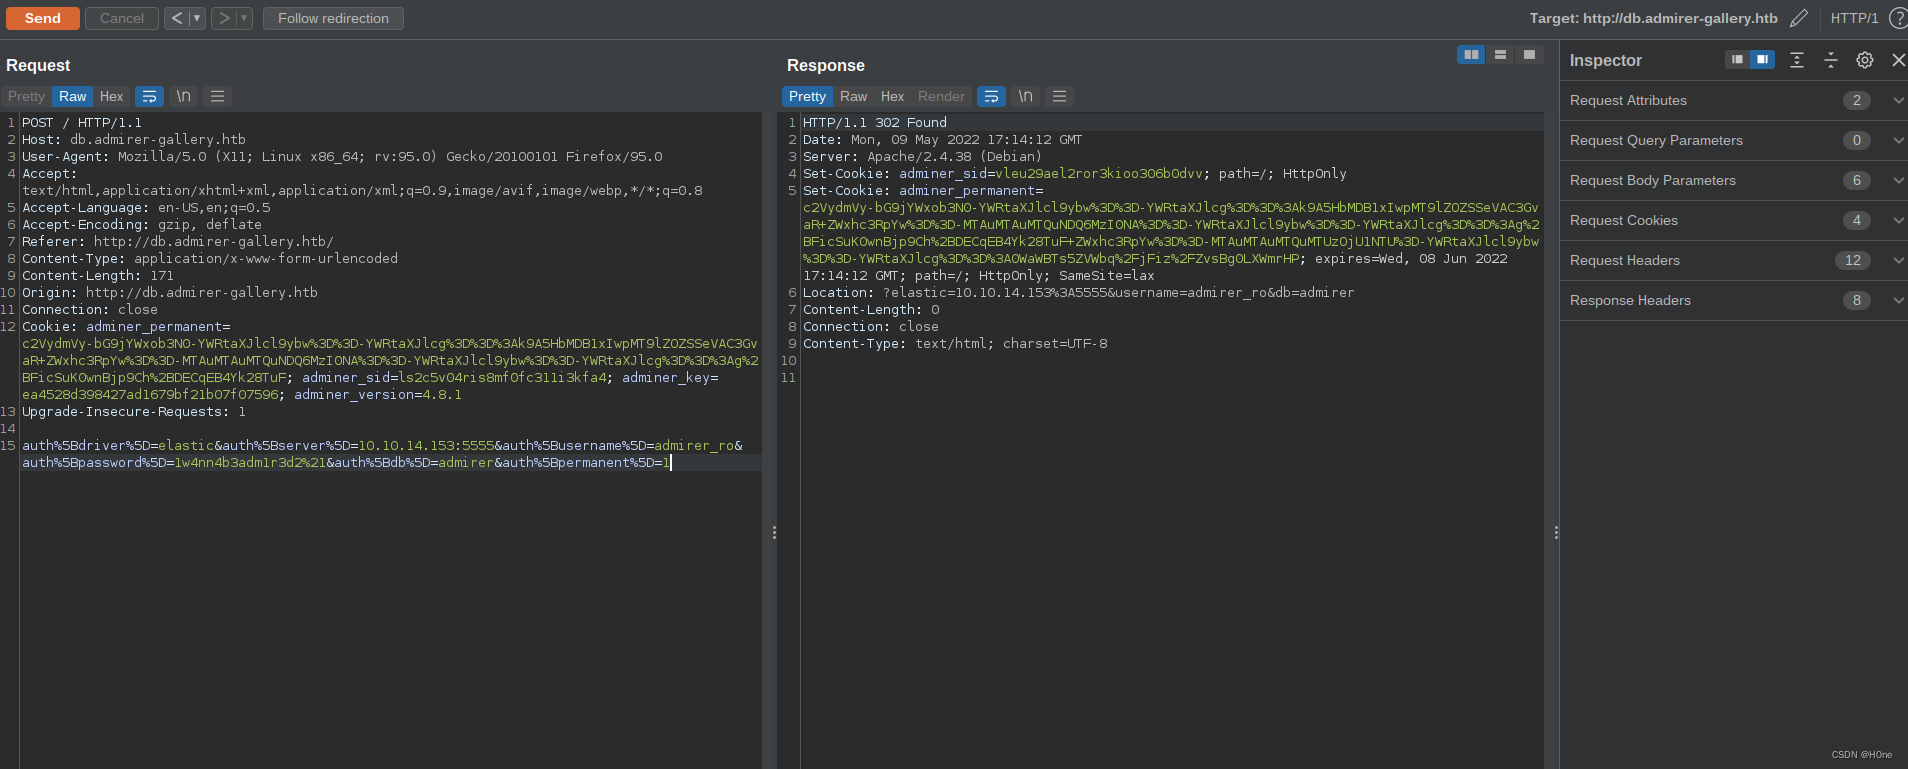Click the response Content-Type: text/html header
This screenshot has height=769, width=1908.
pos(955,343)
